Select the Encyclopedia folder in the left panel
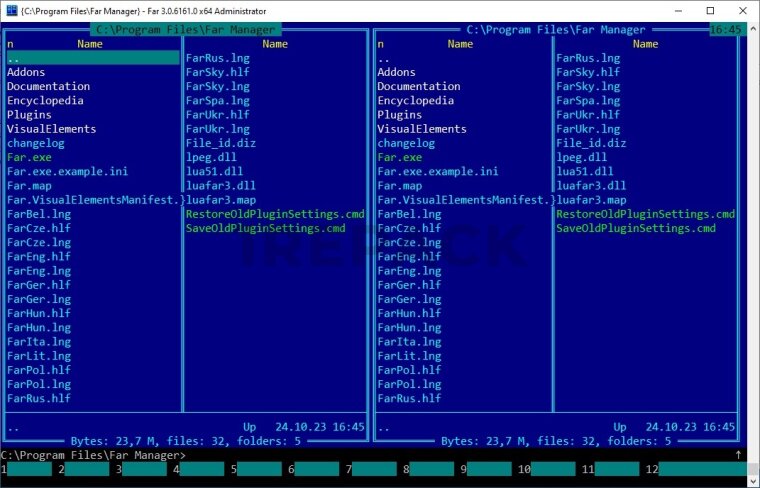Viewport: 760px width, 488px height. pyautogui.click(x=45, y=101)
